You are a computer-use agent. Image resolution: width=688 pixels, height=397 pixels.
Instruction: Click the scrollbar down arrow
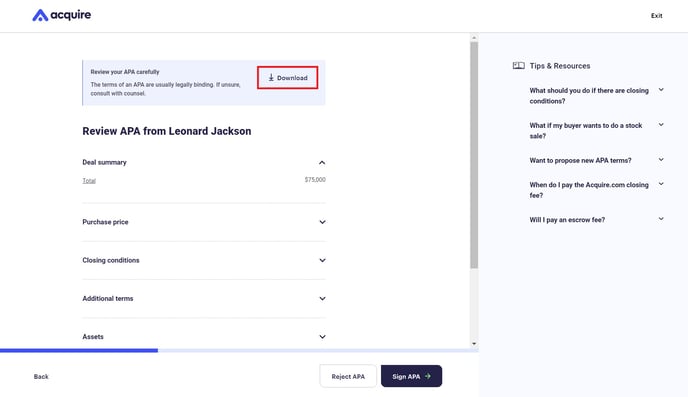(x=474, y=344)
